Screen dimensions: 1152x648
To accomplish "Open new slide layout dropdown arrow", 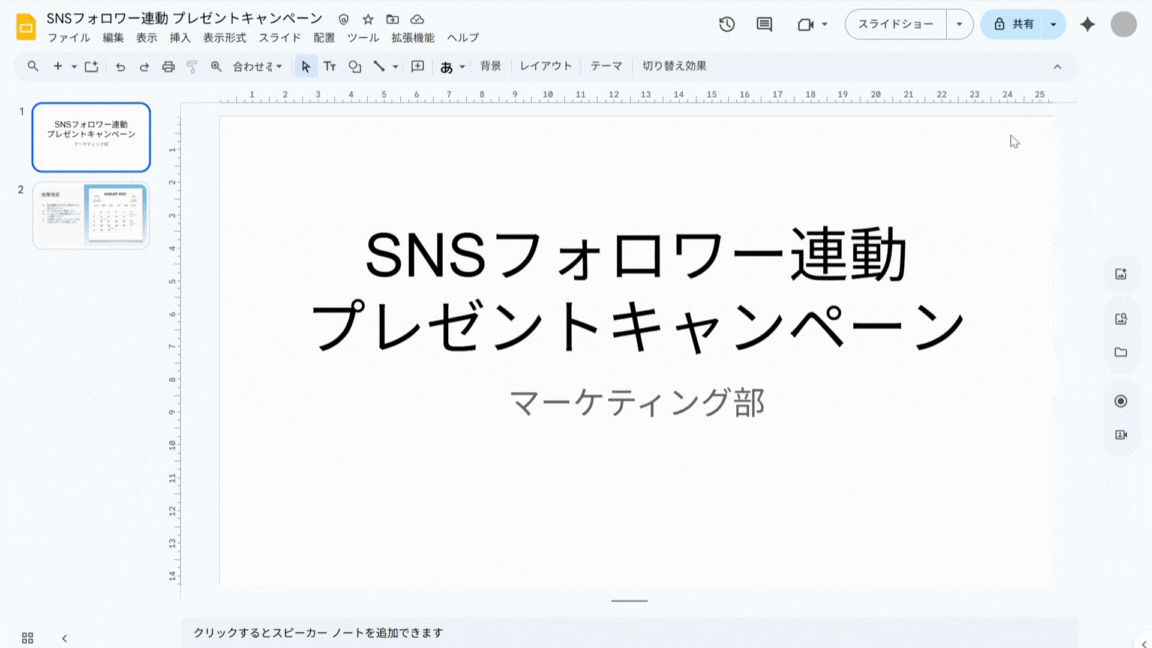I will pos(73,66).
